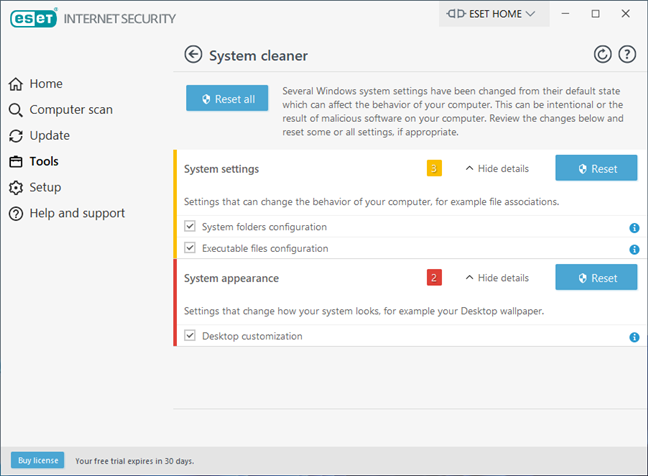This screenshot has height=476, width=648.
Task: Close the ESET window
Action: pyautogui.click(x=625, y=14)
